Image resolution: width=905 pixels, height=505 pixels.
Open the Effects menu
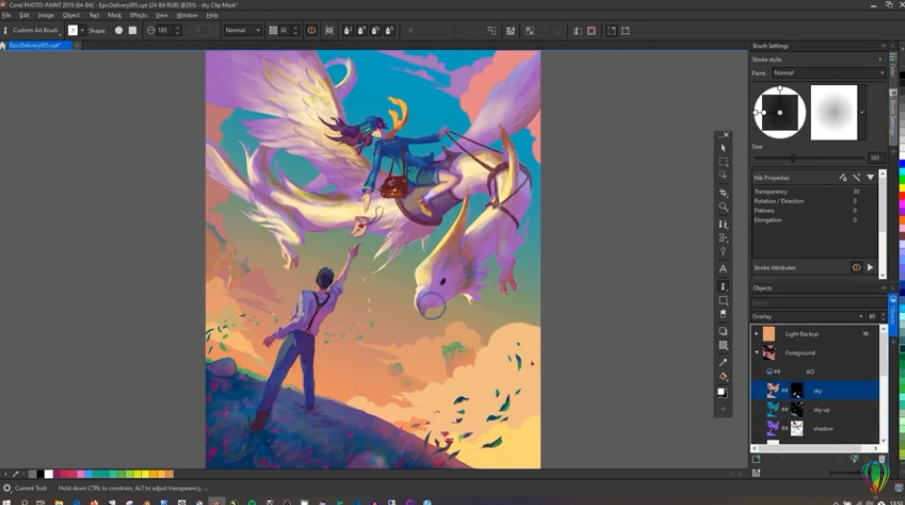[138, 15]
